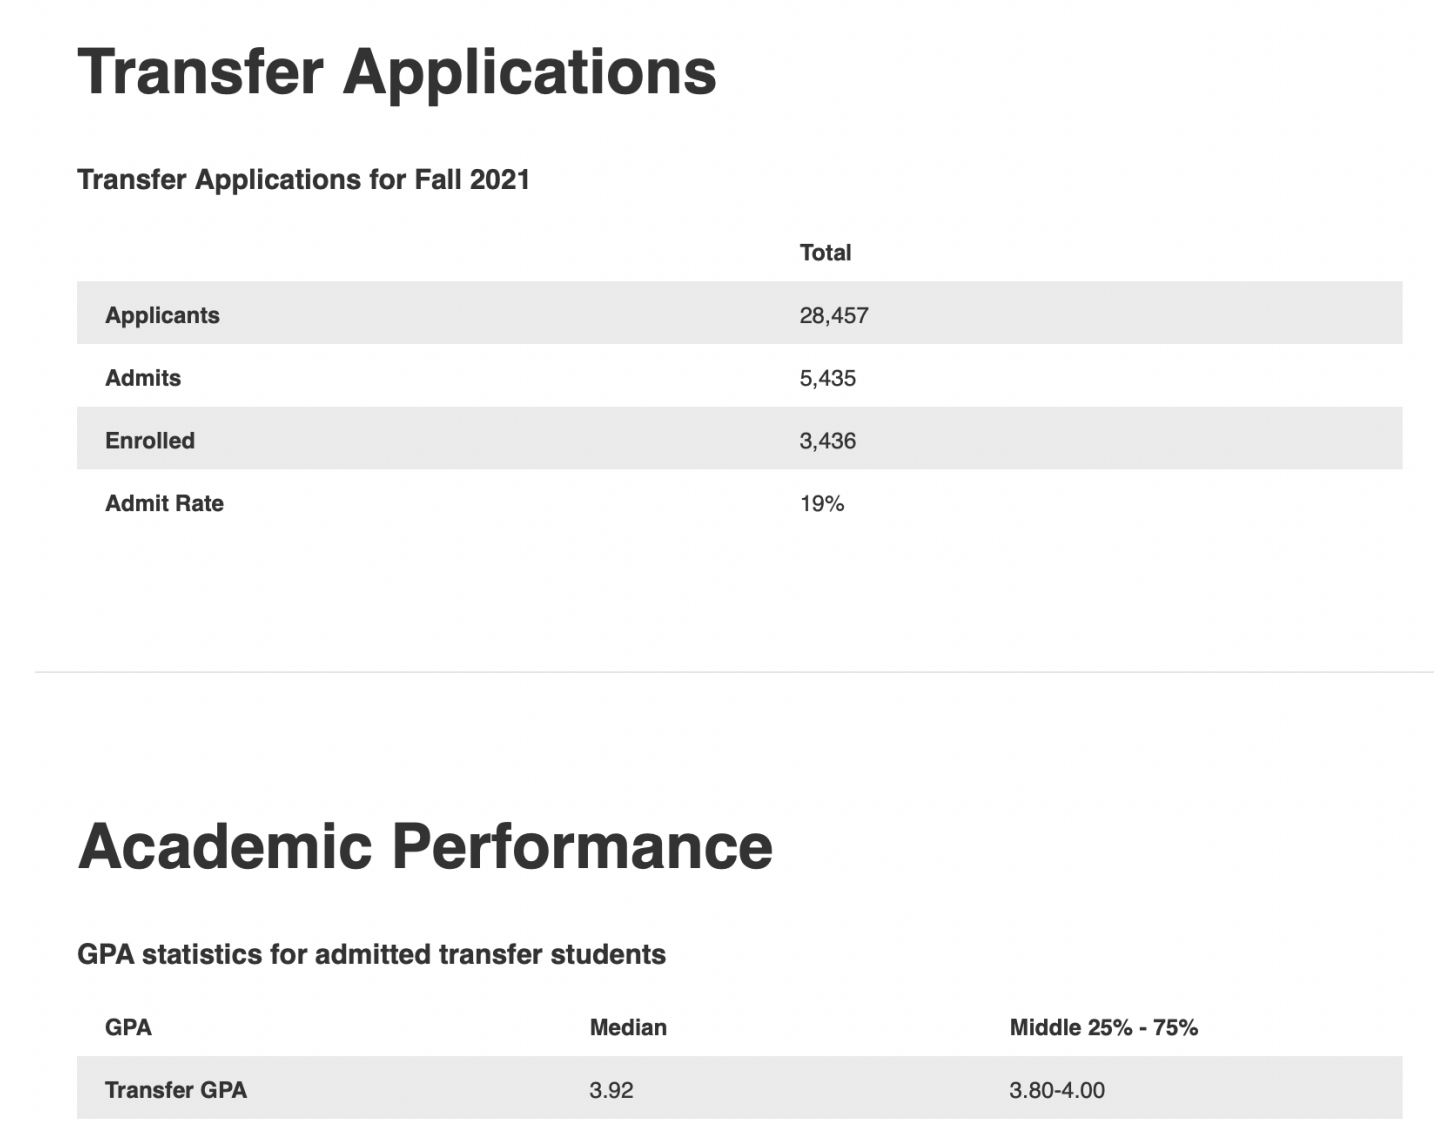Click the 19% admit rate value
This screenshot has width=1434, height=1134.
[x=821, y=504]
